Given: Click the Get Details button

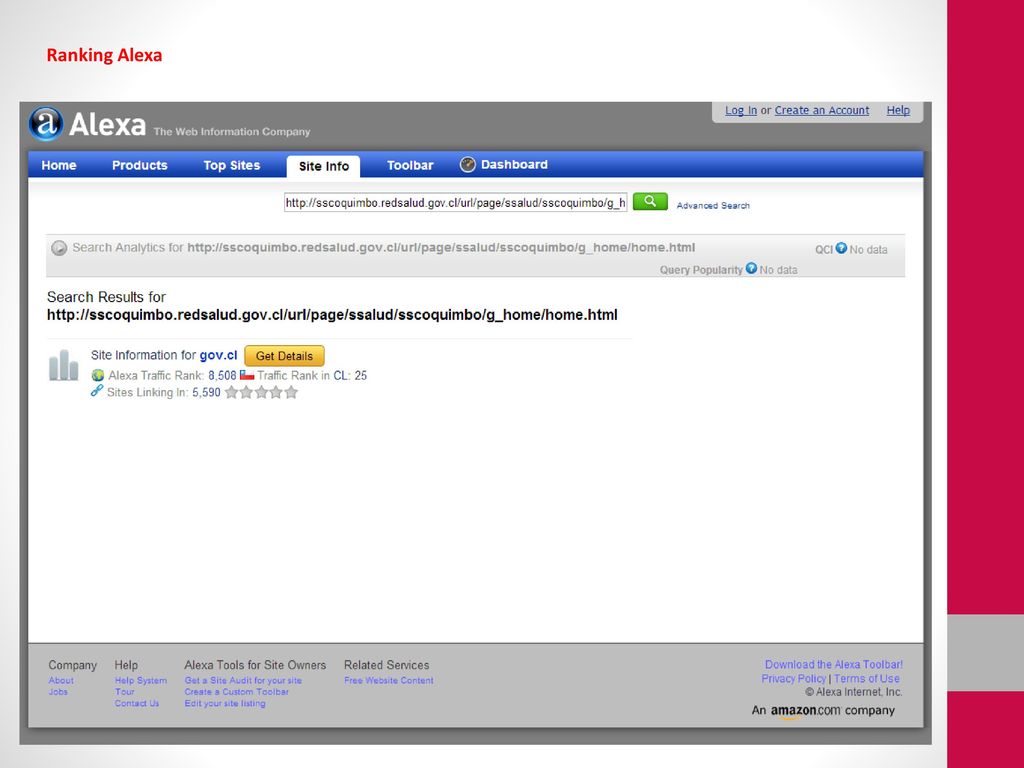Looking at the screenshot, I should point(284,356).
